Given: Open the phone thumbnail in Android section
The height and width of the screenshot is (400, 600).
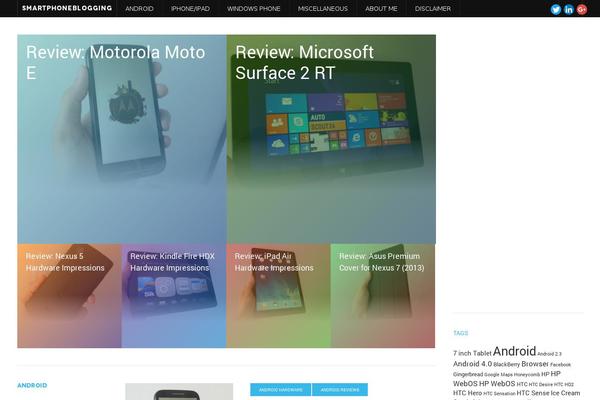Looking at the screenshot, I should tap(179, 392).
